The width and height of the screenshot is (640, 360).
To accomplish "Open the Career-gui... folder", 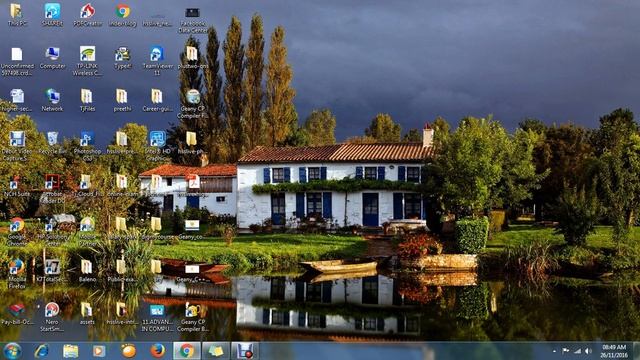I will pyautogui.click(x=157, y=100).
